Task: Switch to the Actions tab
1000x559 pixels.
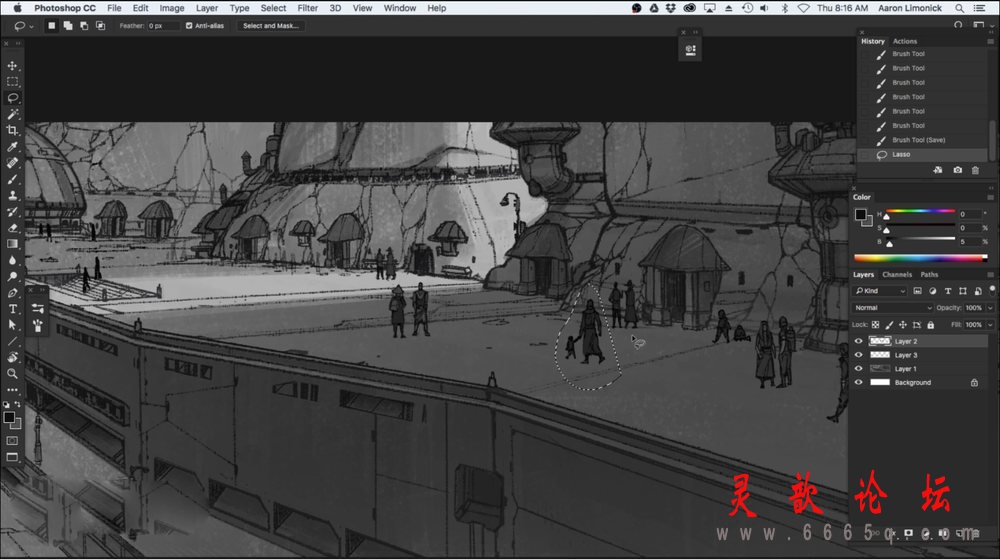Action: pyautogui.click(x=904, y=41)
